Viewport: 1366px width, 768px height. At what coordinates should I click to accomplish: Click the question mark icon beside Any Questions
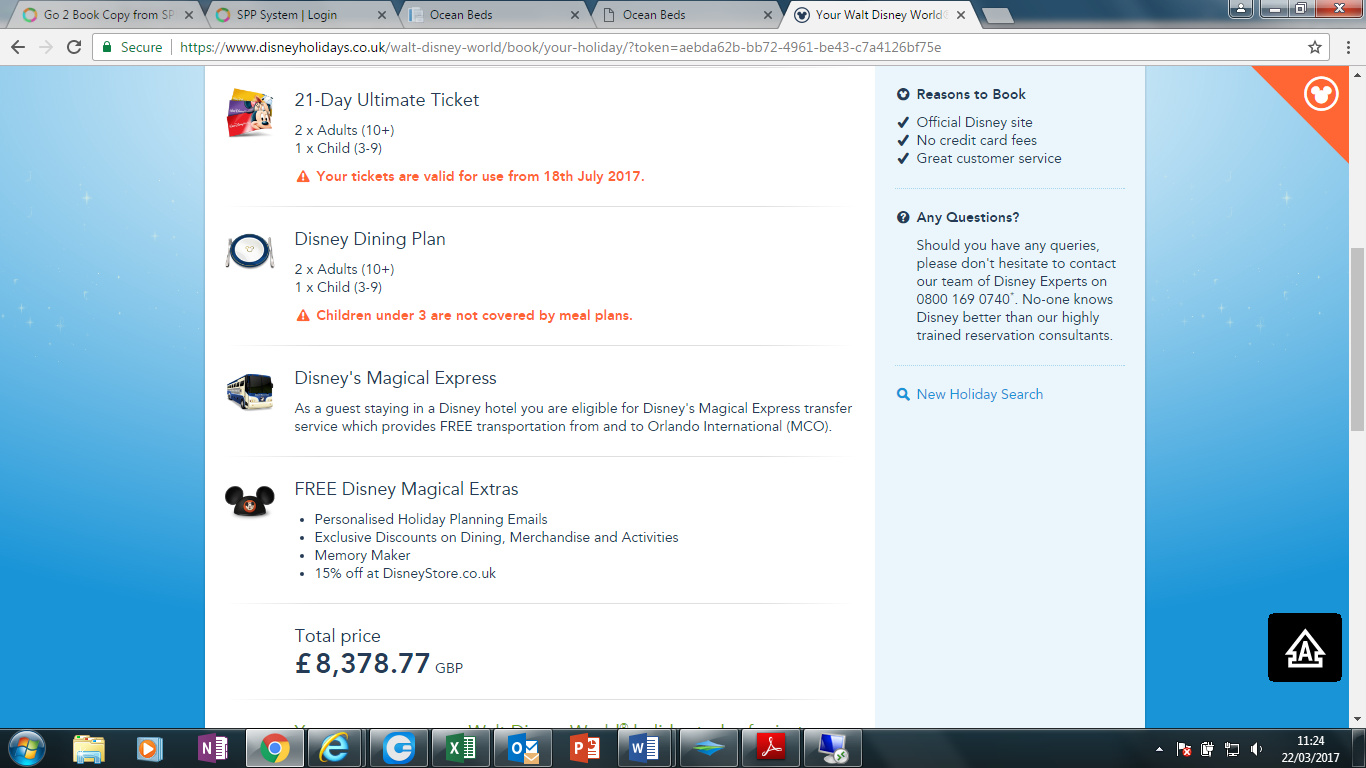pos(903,217)
